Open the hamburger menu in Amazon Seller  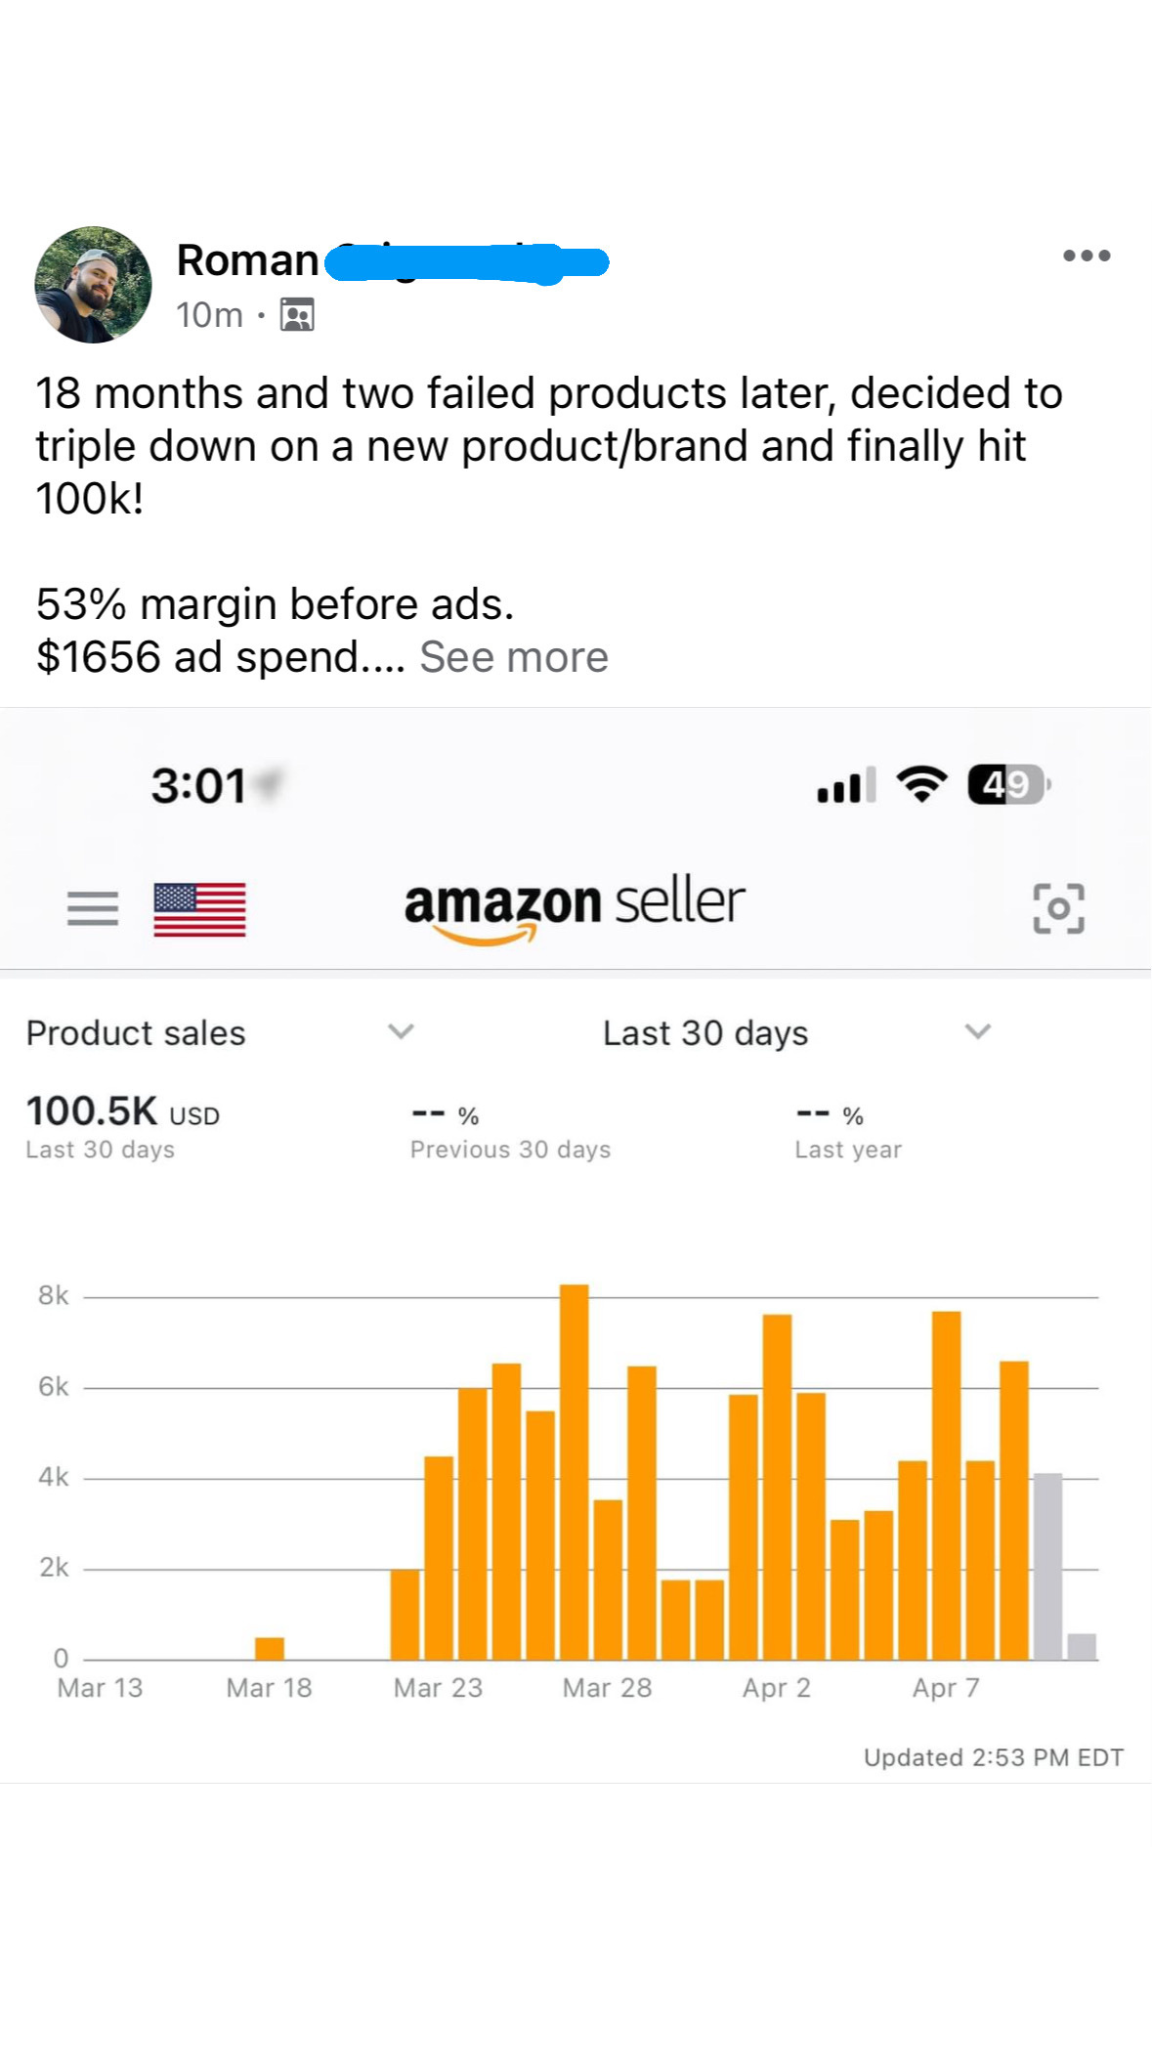[92, 908]
